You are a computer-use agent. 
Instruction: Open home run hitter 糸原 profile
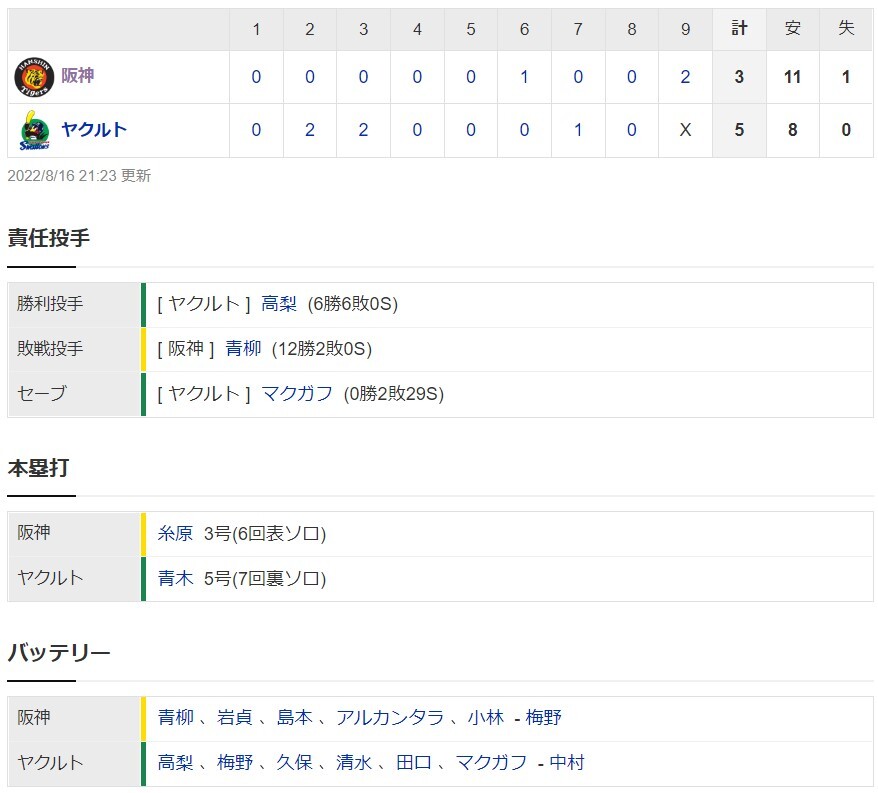coord(175,533)
